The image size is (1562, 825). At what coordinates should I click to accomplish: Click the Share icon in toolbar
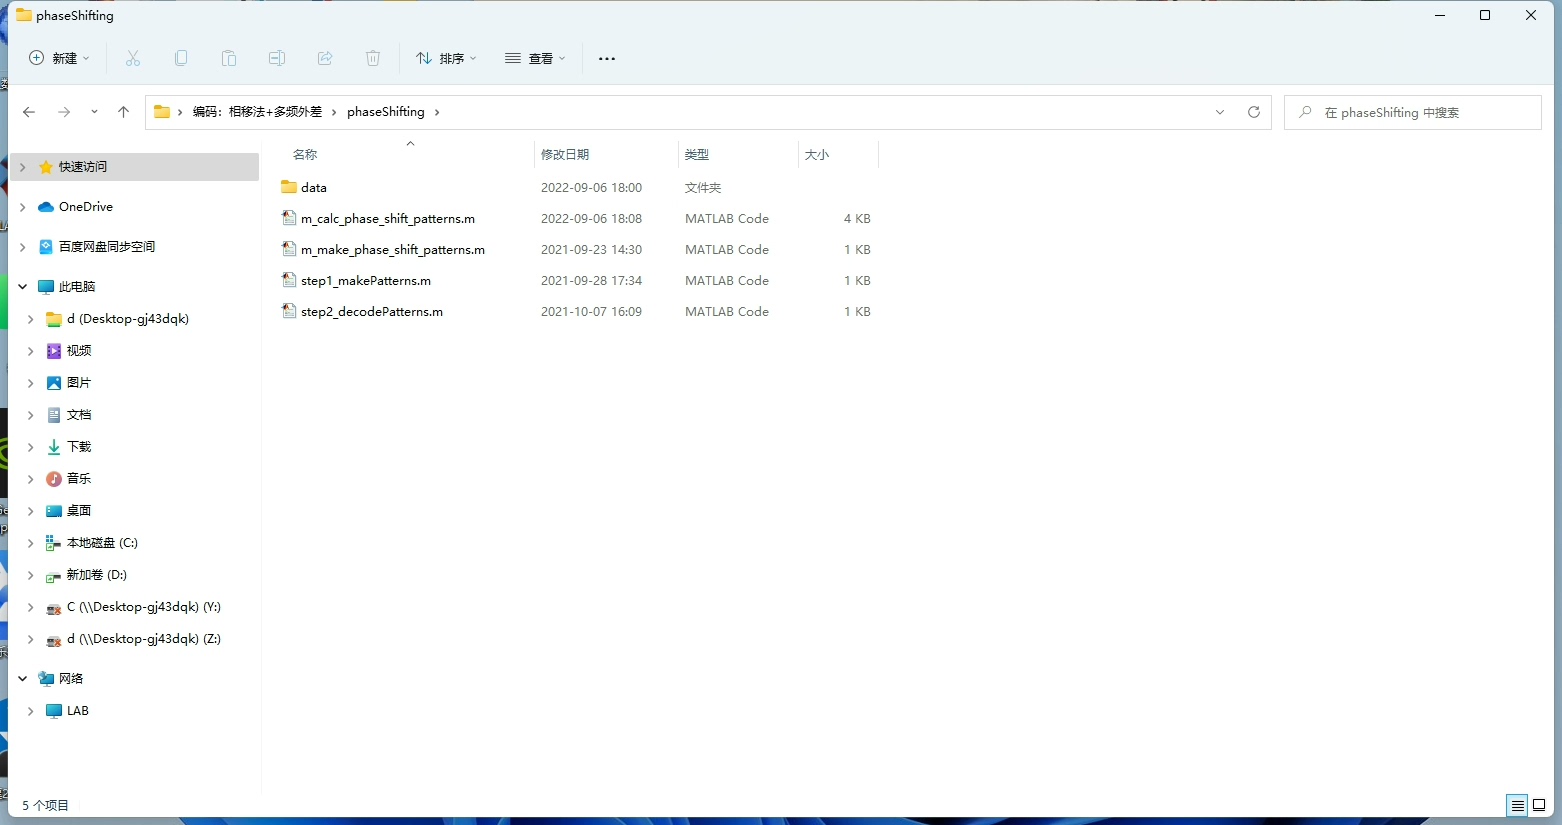click(x=325, y=58)
